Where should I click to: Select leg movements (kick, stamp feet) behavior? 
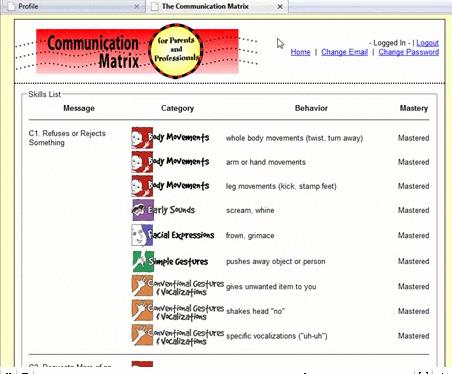281,186
